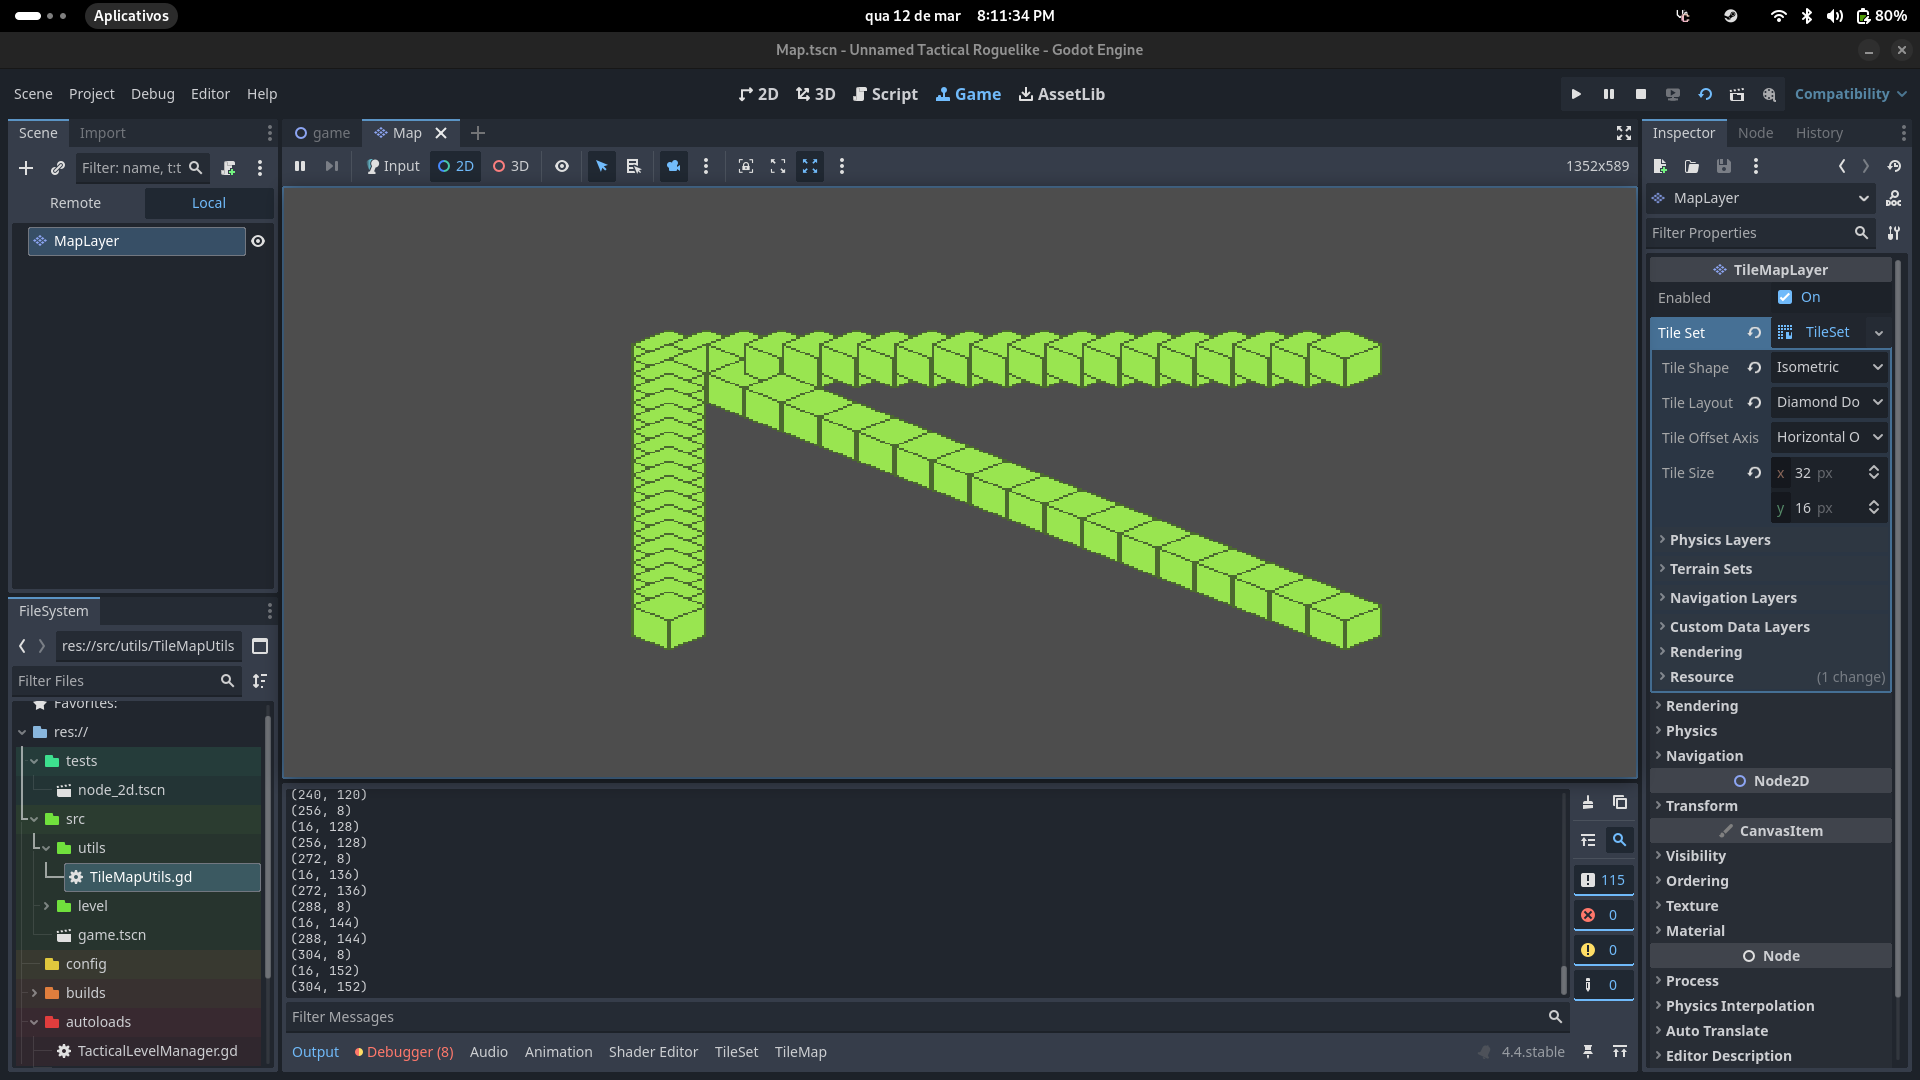Switch to the Remote scene tree
This screenshot has width=1920, height=1080.
pos(76,203)
